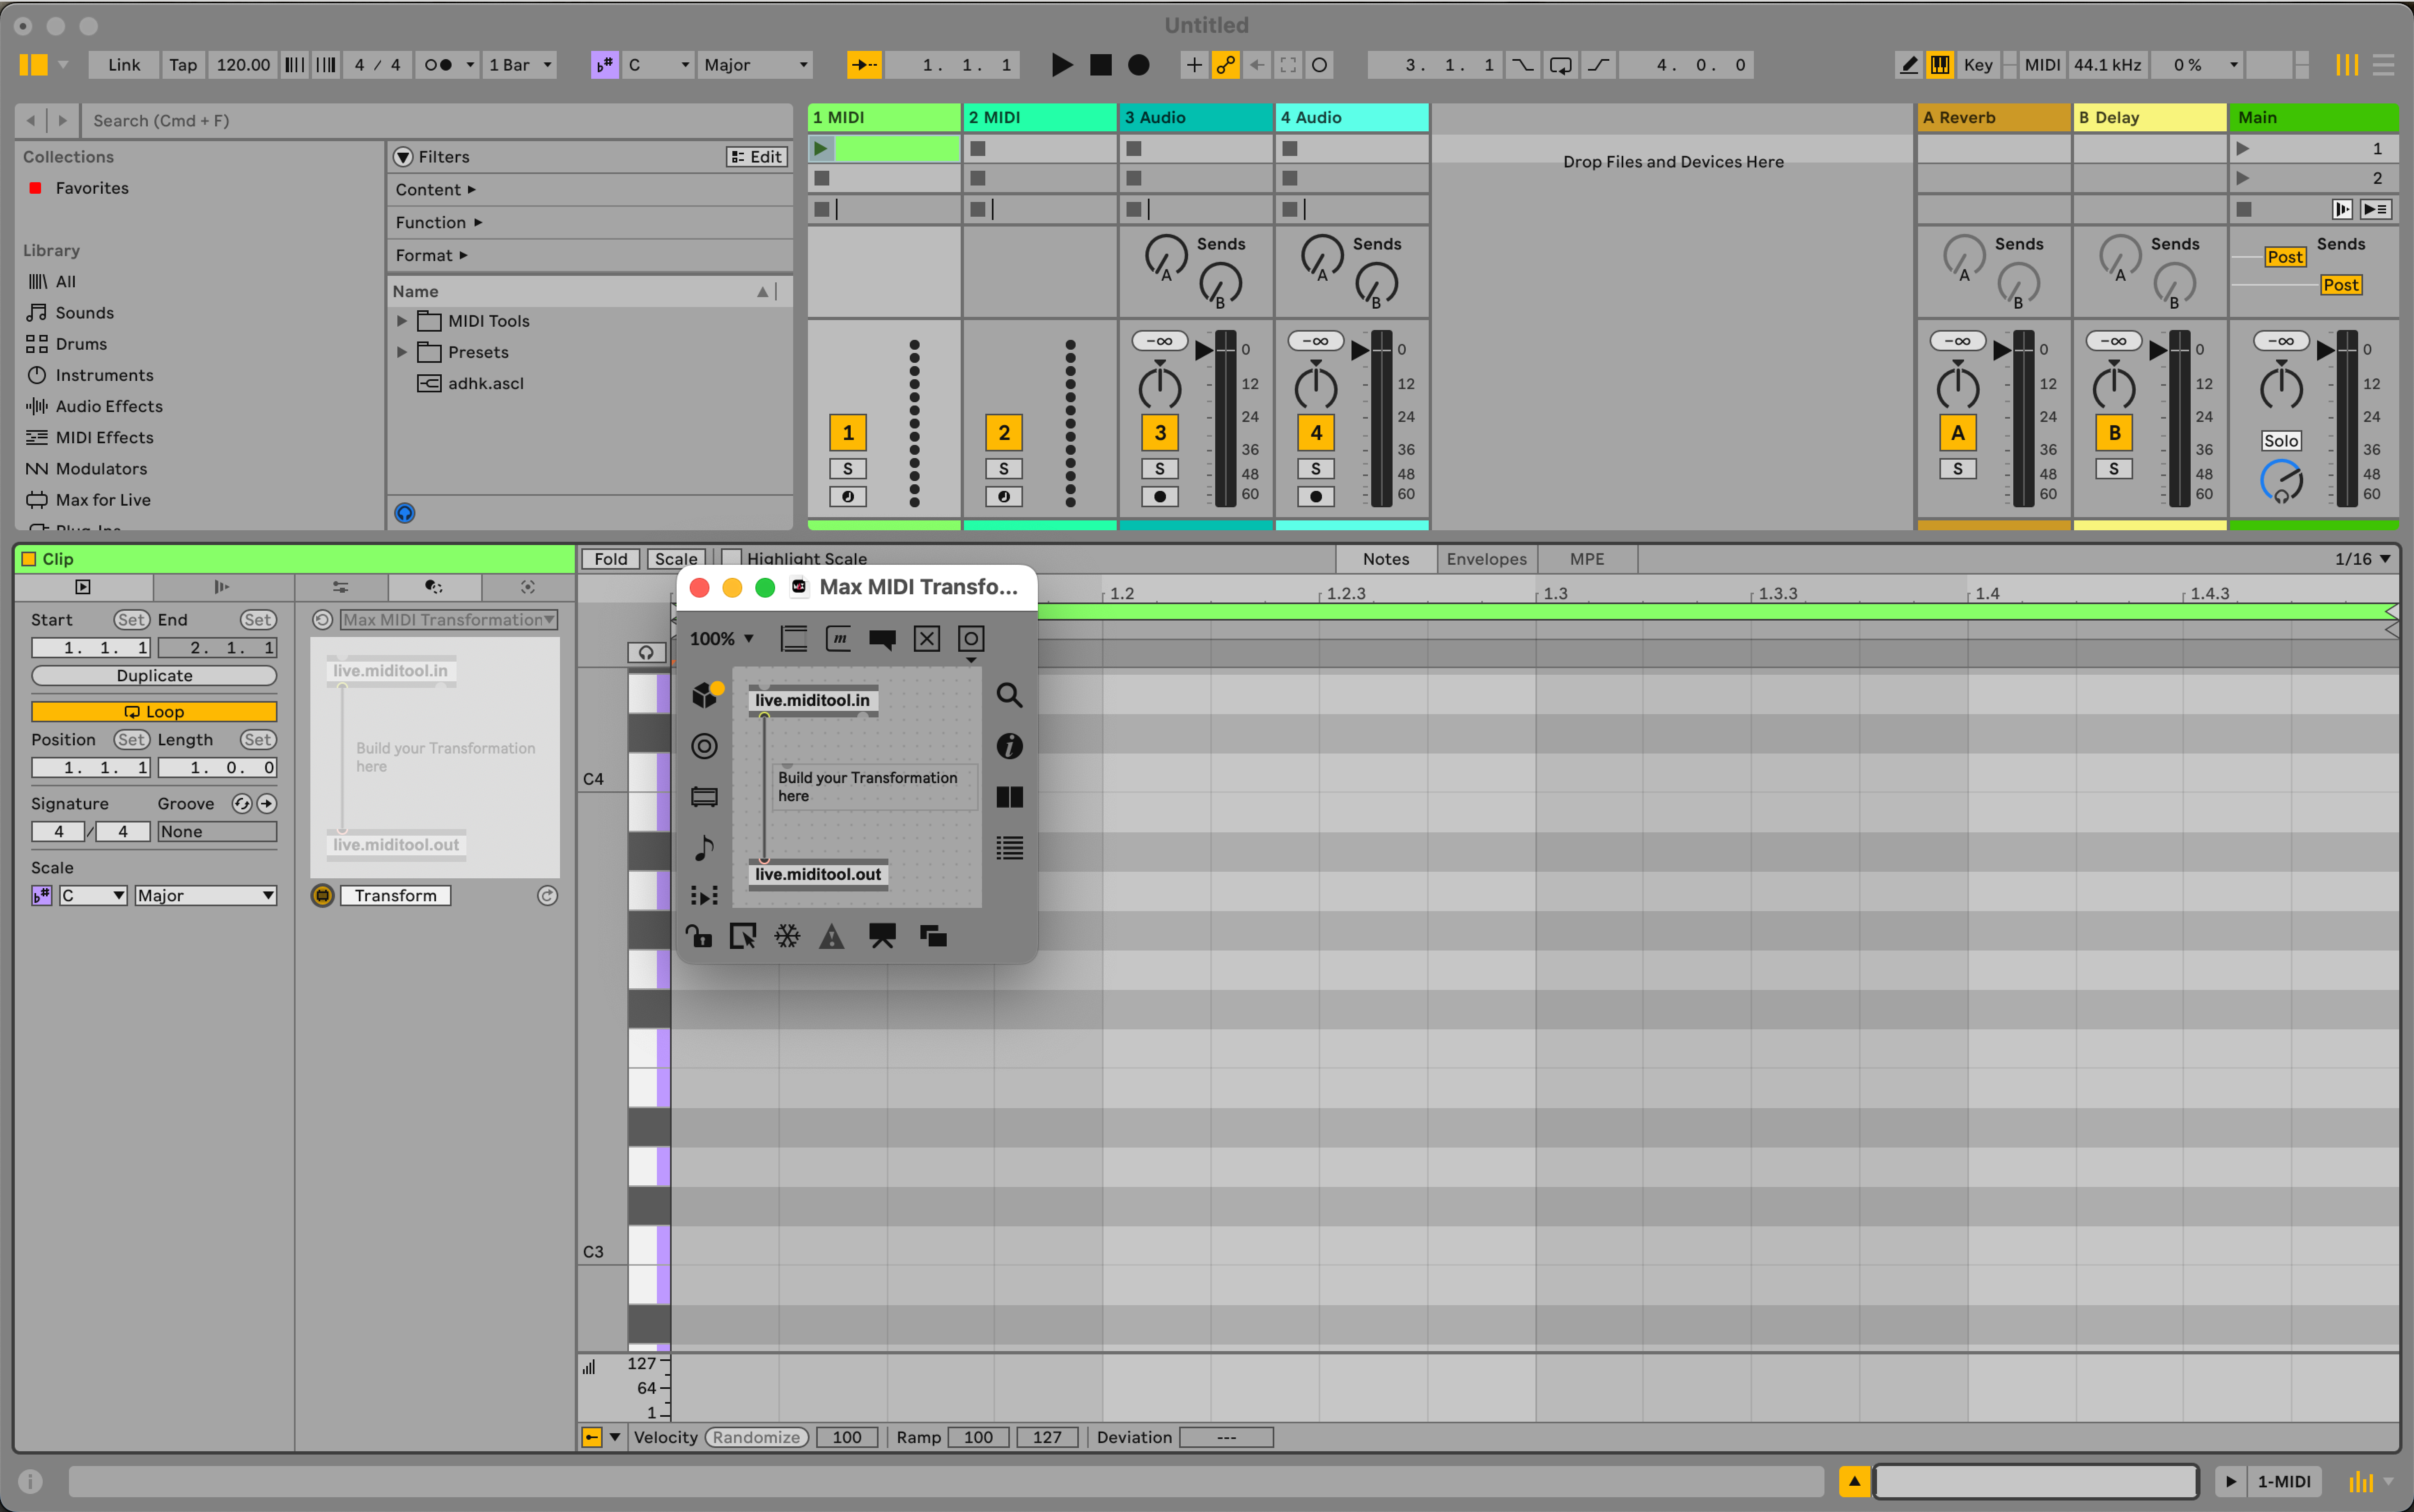The width and height of the screenshot is (2414, 1512).
Task: Open the 1 Bar quantization dropdown
Action: point(519,65)
